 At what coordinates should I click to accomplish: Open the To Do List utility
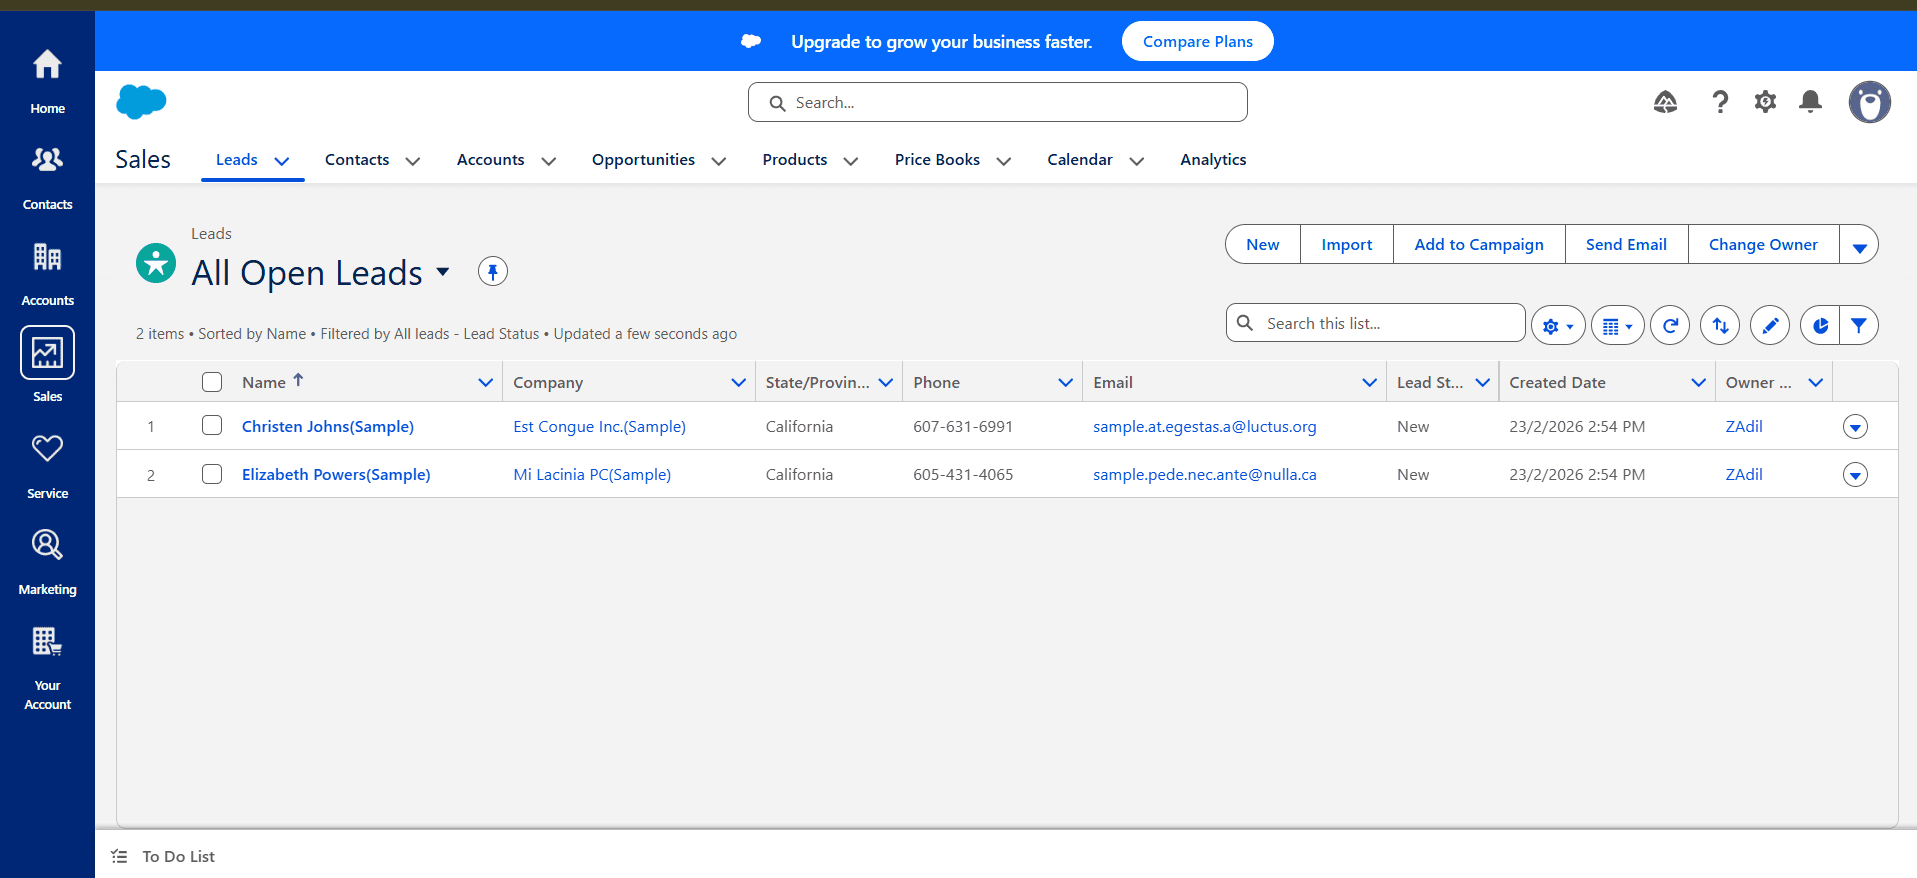(x=163, y=856)
